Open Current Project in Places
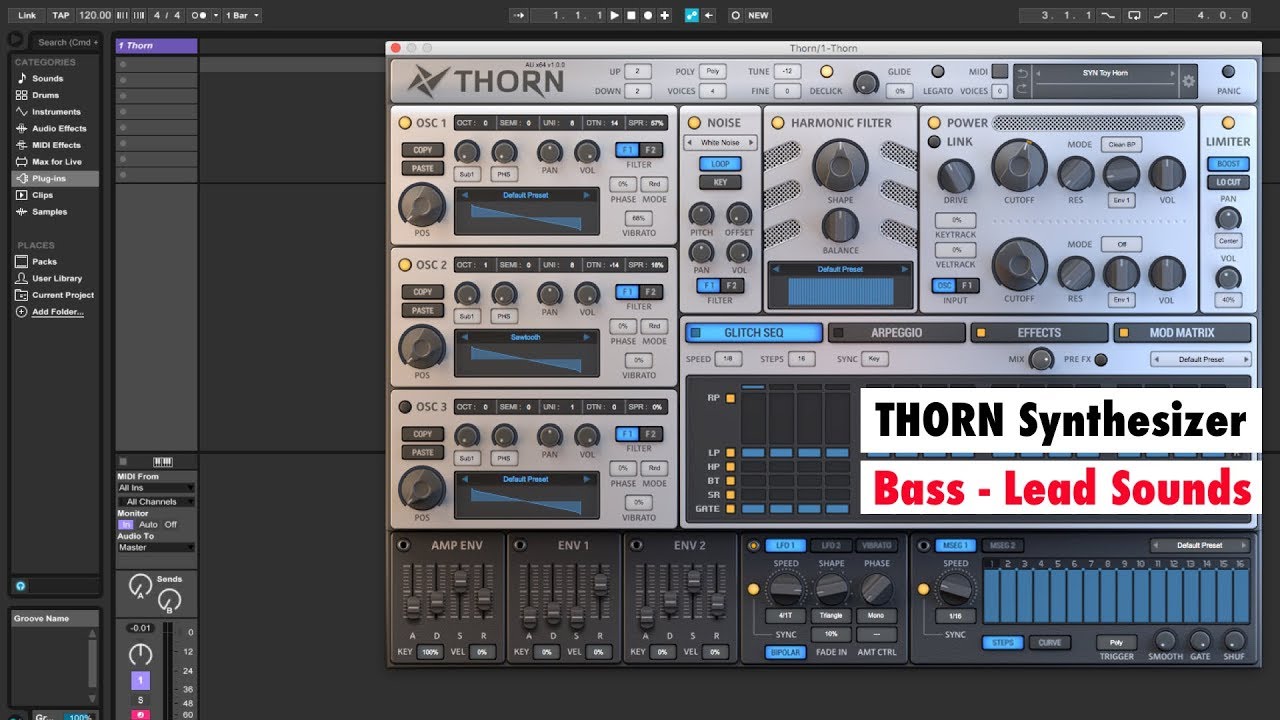The image size is (1280, 720). tap(62, 295)
